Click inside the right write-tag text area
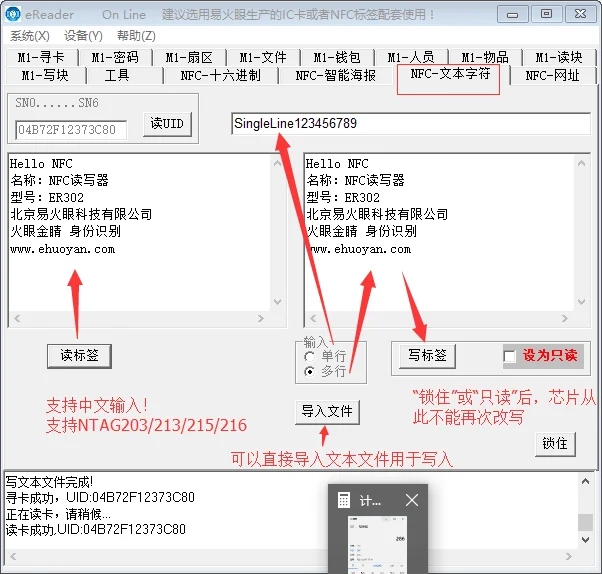Image resolution: width=602 pixels, height=574 pixels. click(x=440, y=233)
